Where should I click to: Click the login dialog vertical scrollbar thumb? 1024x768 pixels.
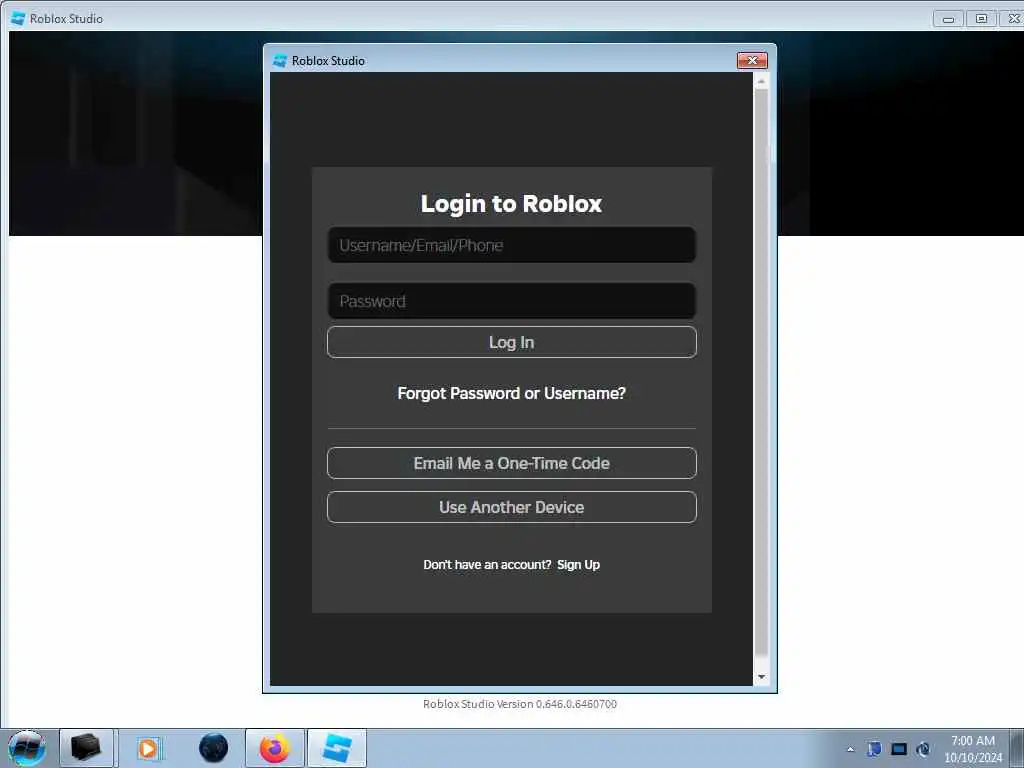click(x=761, y=372)
